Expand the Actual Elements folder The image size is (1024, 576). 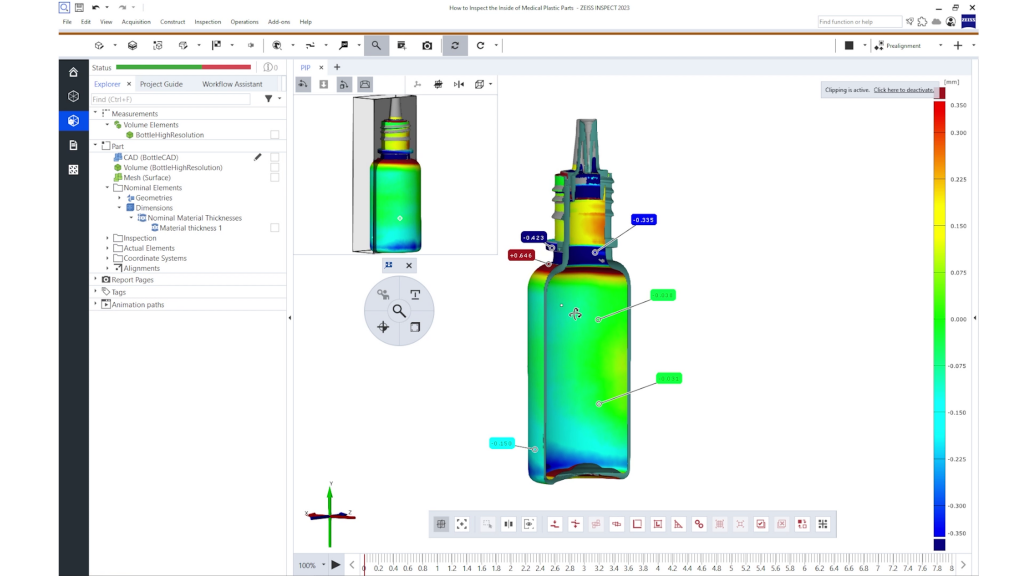108,248
